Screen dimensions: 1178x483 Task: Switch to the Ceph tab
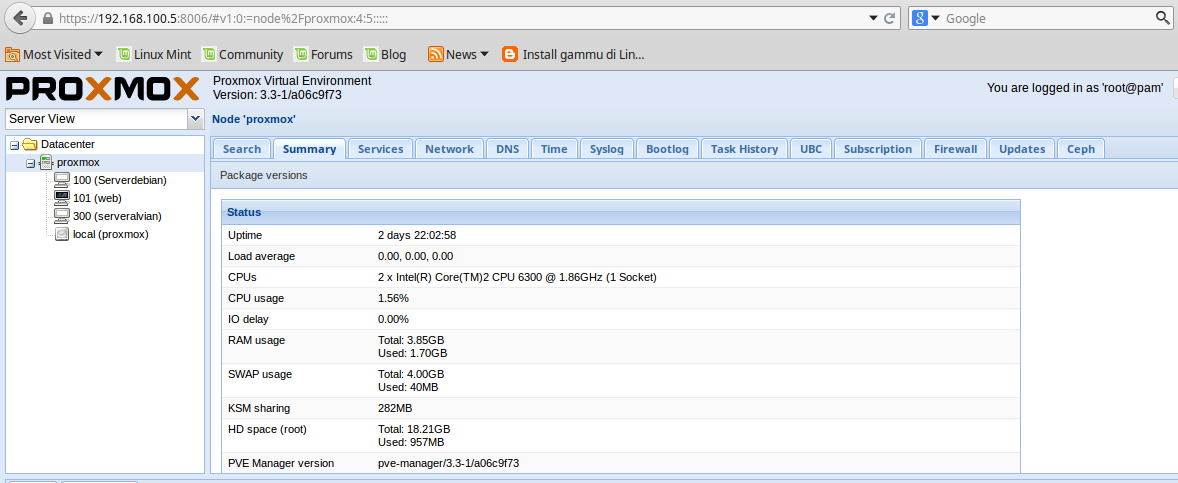[x=1081, y=149]
